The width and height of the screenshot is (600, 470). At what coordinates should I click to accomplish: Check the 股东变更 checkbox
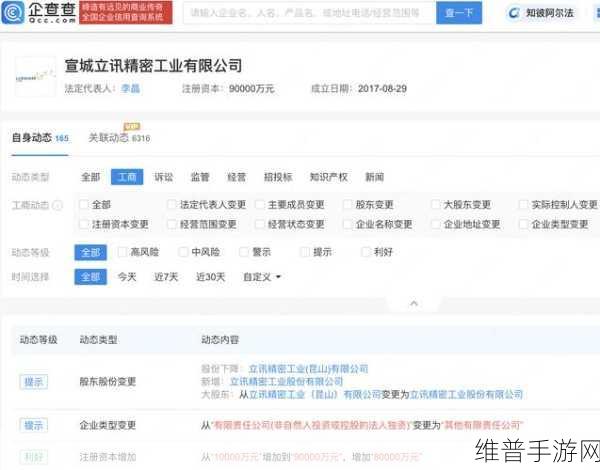[x=347, y=204]
